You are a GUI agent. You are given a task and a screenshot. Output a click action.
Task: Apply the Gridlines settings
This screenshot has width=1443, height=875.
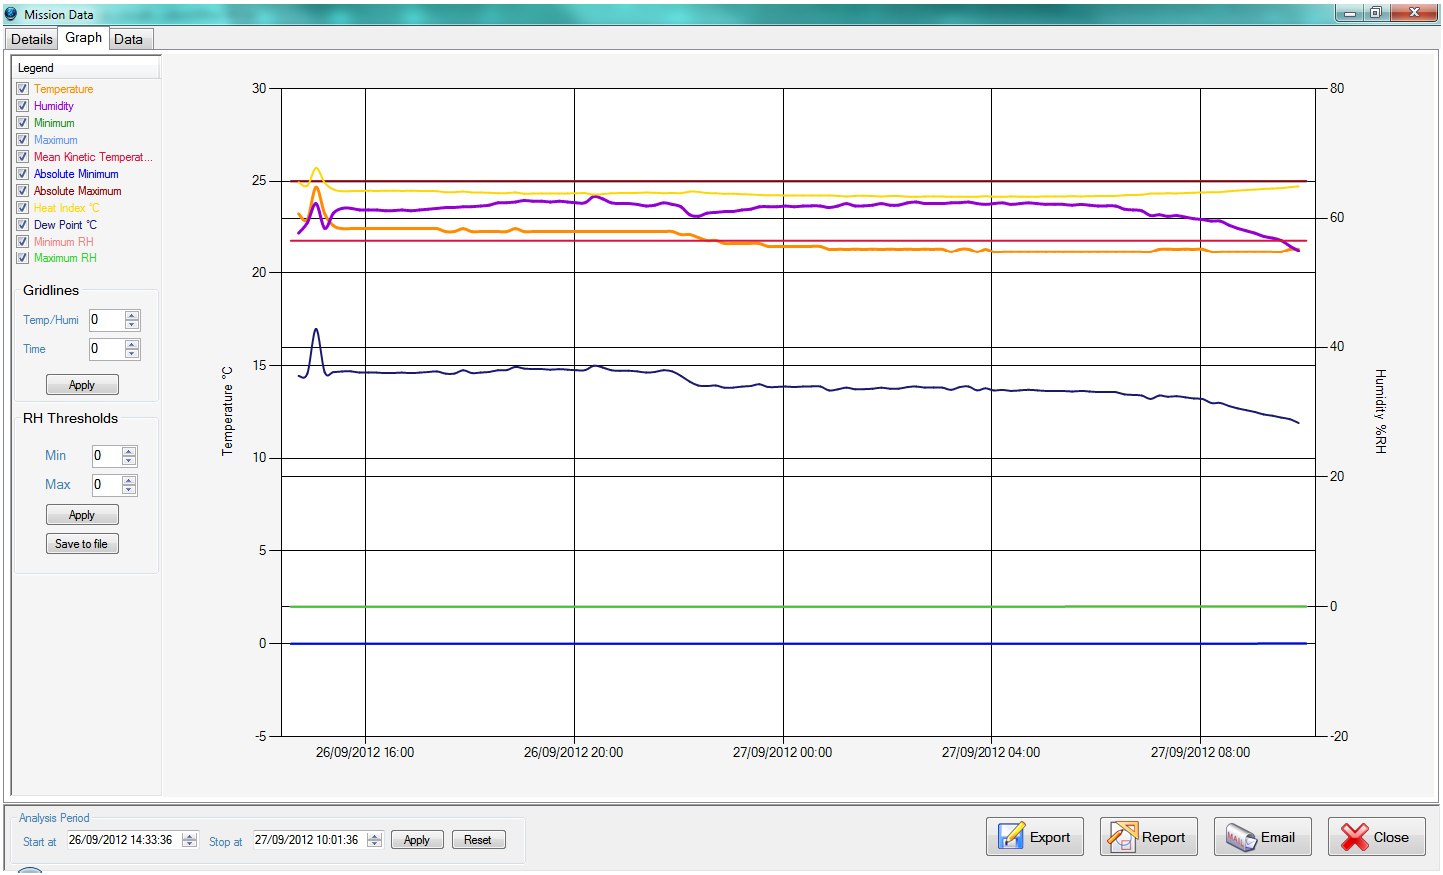(82, 385)
